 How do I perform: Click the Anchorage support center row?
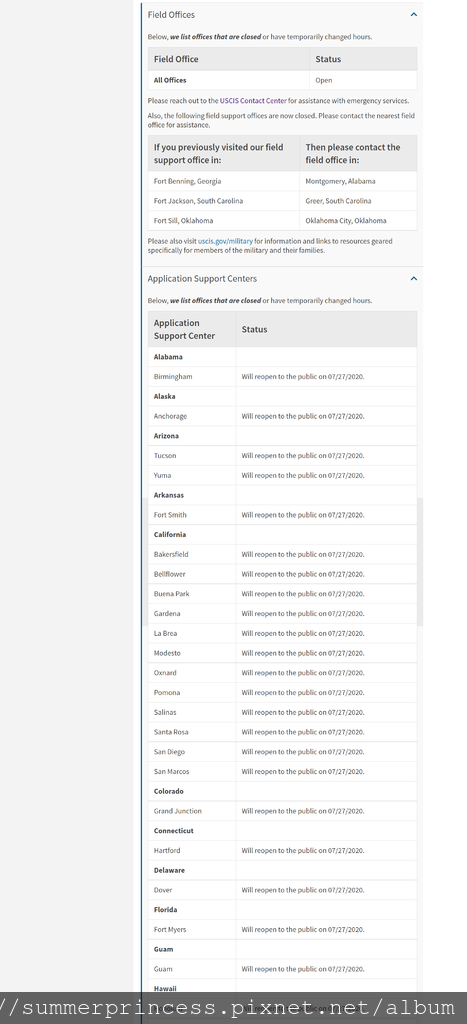282,416
